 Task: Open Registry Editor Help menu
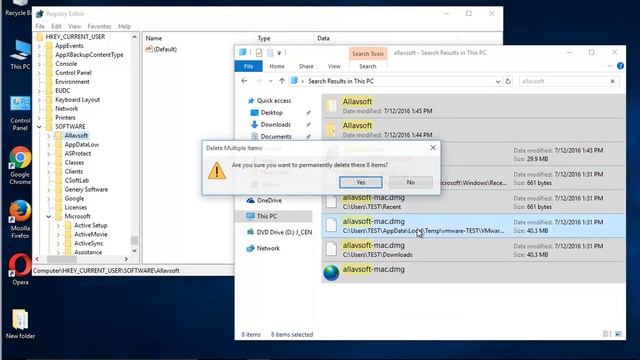[124, 26]
